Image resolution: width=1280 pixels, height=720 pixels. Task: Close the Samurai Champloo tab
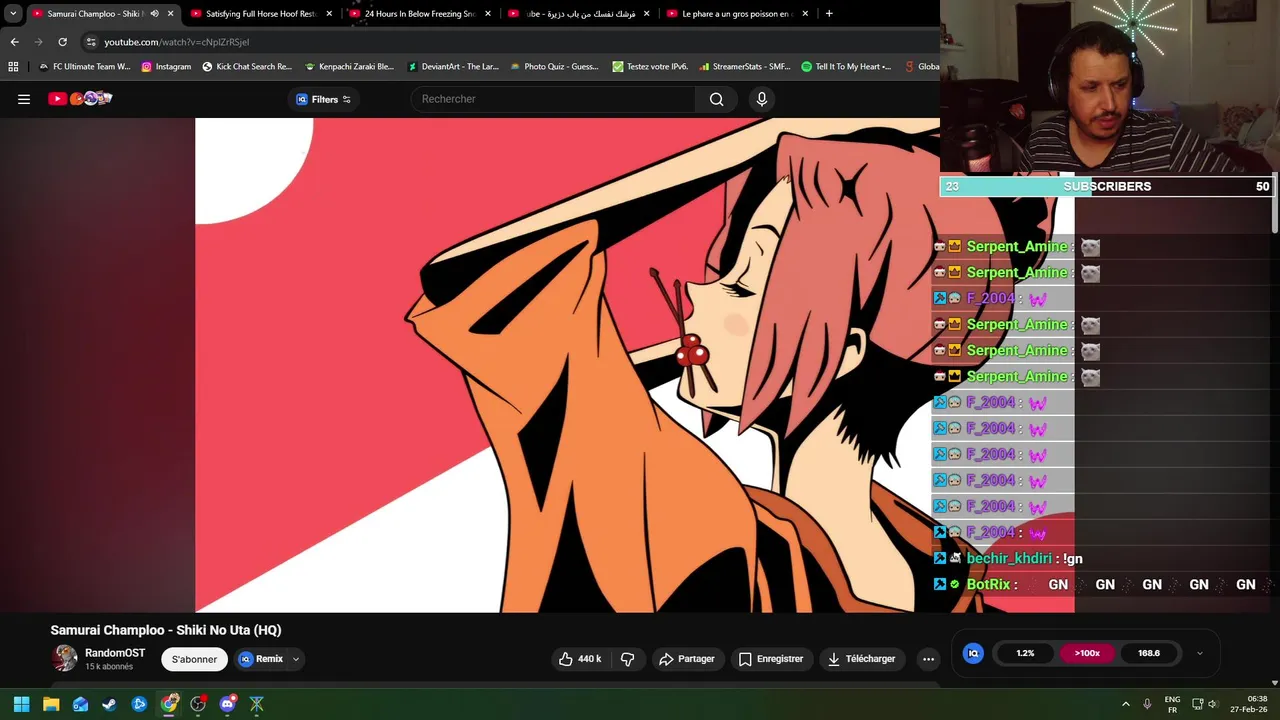(170, 14)
